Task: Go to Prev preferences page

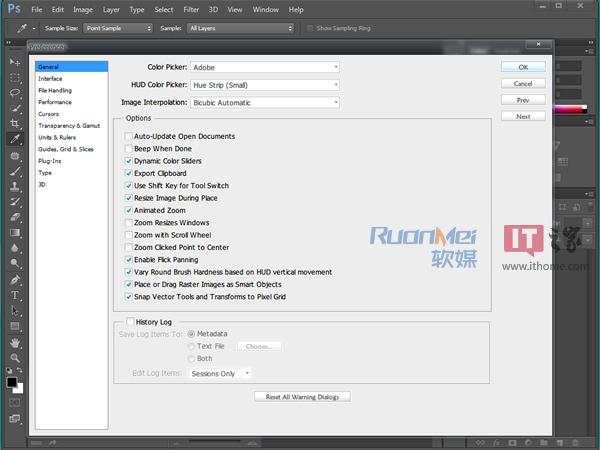Action: coord(523,100)
